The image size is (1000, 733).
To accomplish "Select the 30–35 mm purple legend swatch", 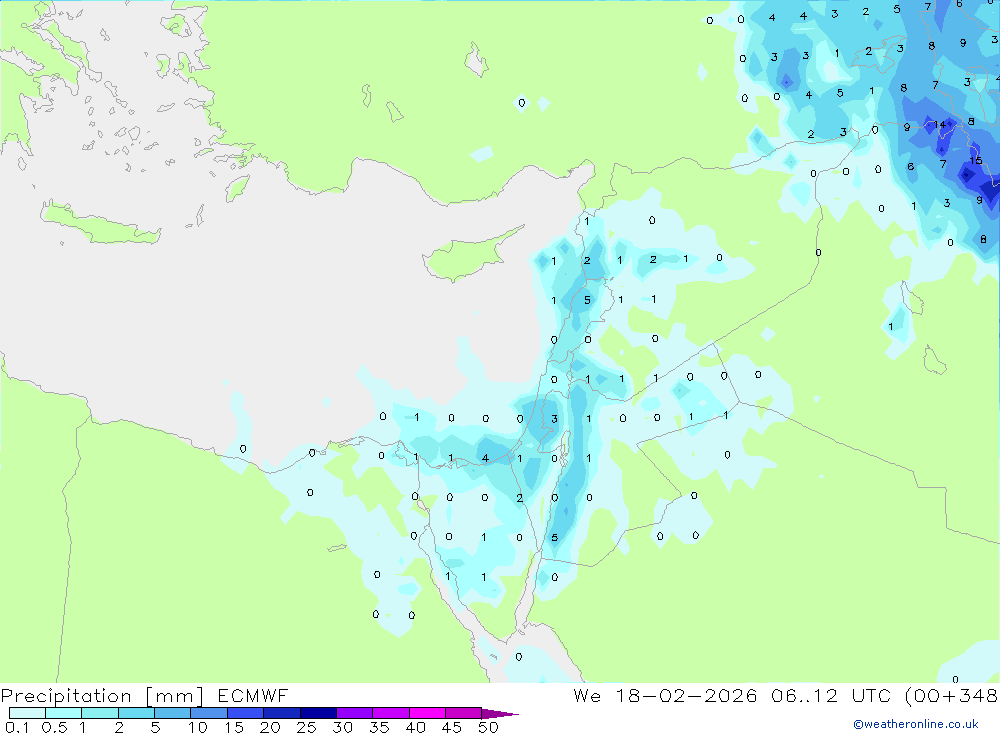I will (354, 713).
